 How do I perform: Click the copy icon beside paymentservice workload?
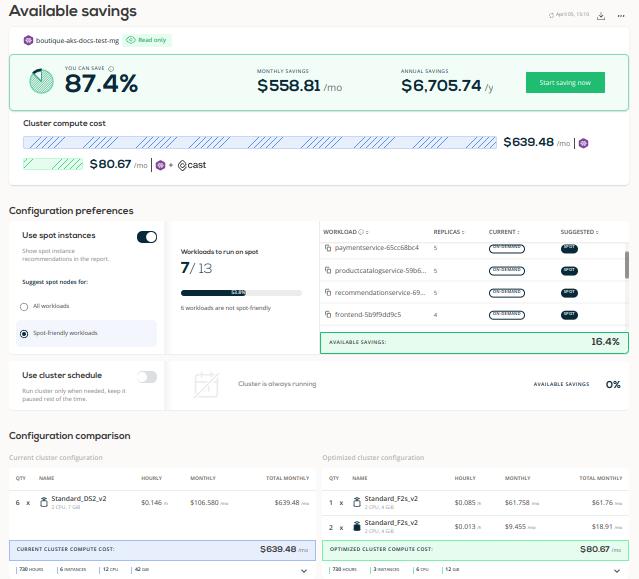pyautogui.click(x=328, y=248)
